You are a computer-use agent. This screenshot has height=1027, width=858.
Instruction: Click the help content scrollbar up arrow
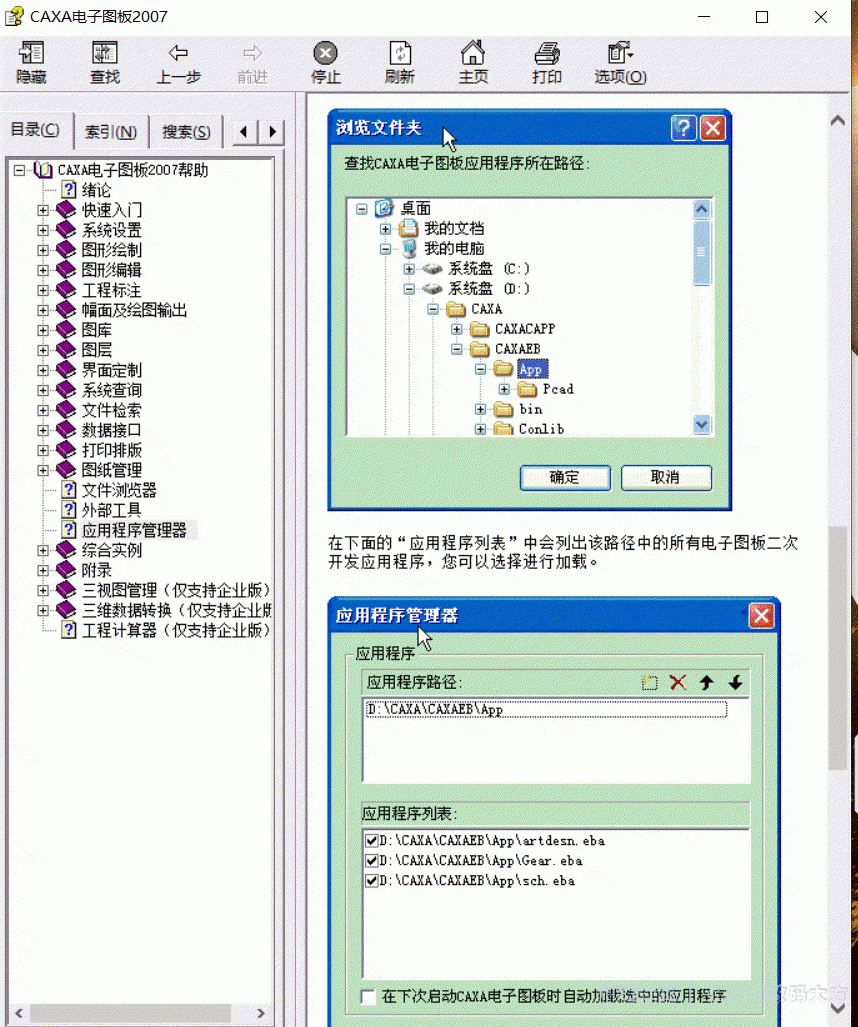[x=838, y=121]
